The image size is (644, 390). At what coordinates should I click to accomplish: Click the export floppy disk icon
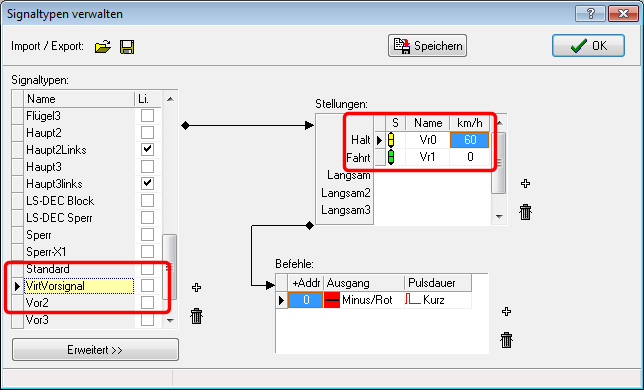tap(127, 47)
